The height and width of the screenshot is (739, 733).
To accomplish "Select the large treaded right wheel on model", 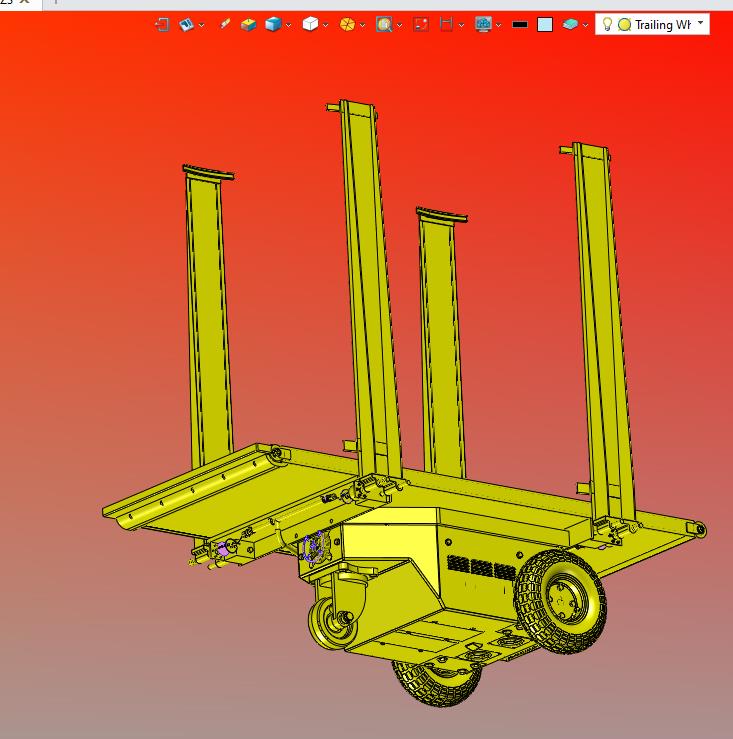I will coord(560,600).
